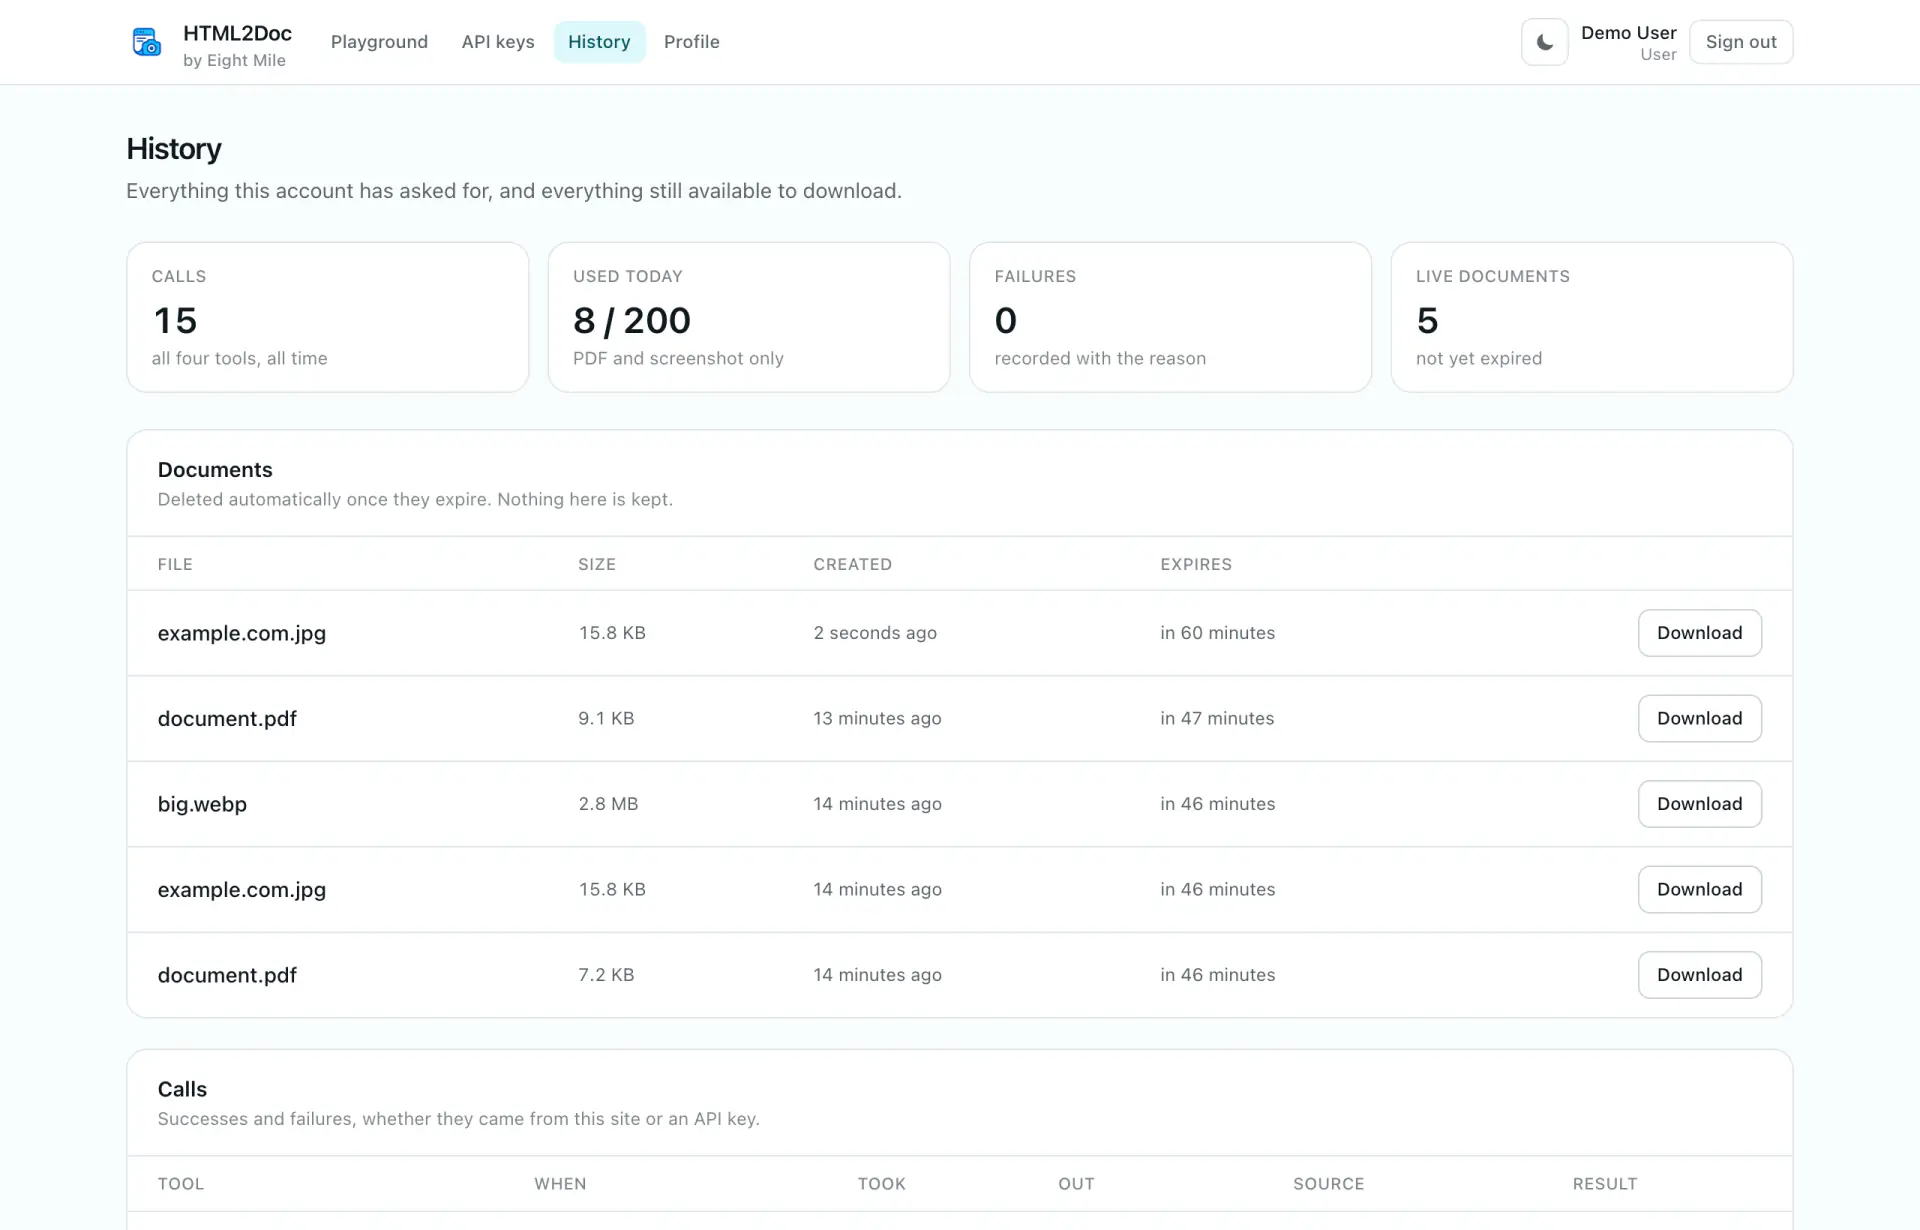Click the 'in 60 minutes' expiry cell
The image size is (1920, 1230).
click(1217, 633)
